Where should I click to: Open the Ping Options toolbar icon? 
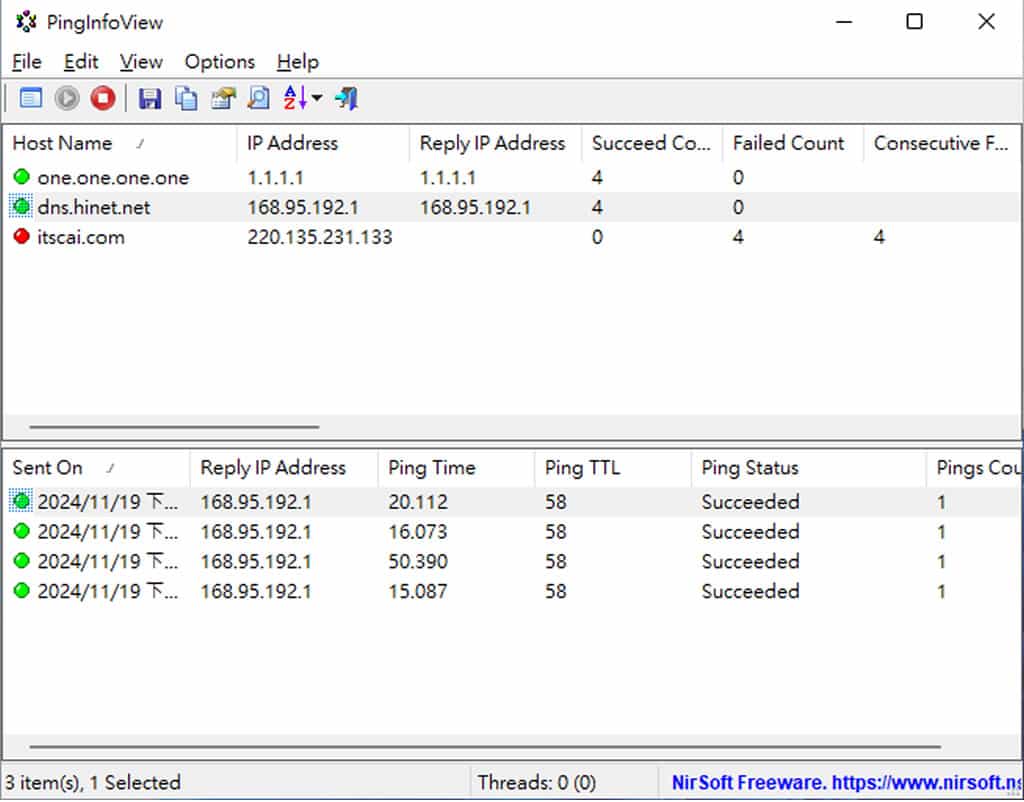pos(31,98)
